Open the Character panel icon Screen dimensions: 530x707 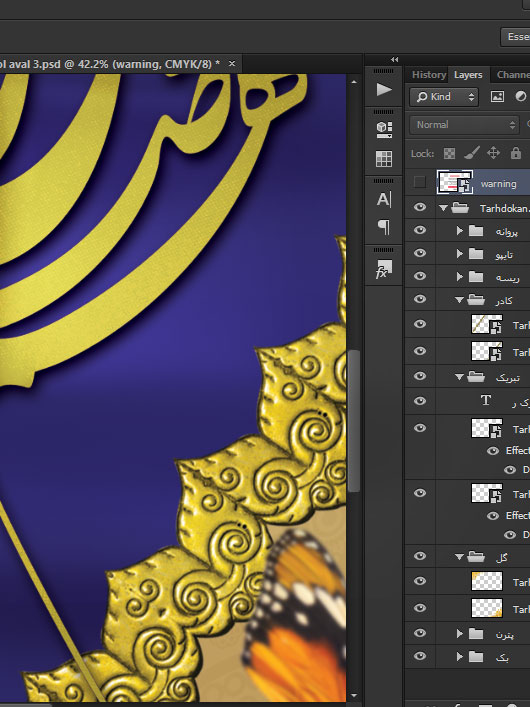384,199
